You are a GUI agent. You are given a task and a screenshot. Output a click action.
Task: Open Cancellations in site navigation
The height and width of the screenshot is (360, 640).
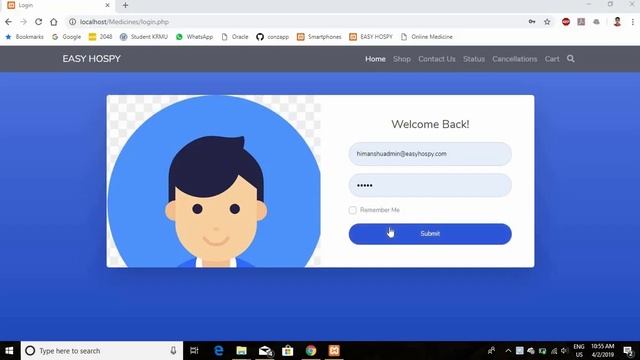click(x=515, y=59)
